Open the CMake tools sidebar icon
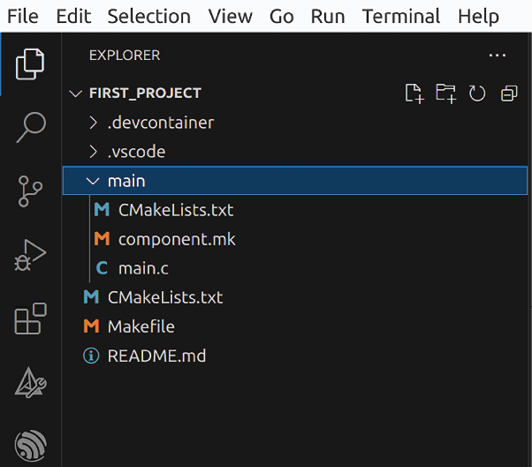Screen dimensions: 532x467 tap(31, 382)
